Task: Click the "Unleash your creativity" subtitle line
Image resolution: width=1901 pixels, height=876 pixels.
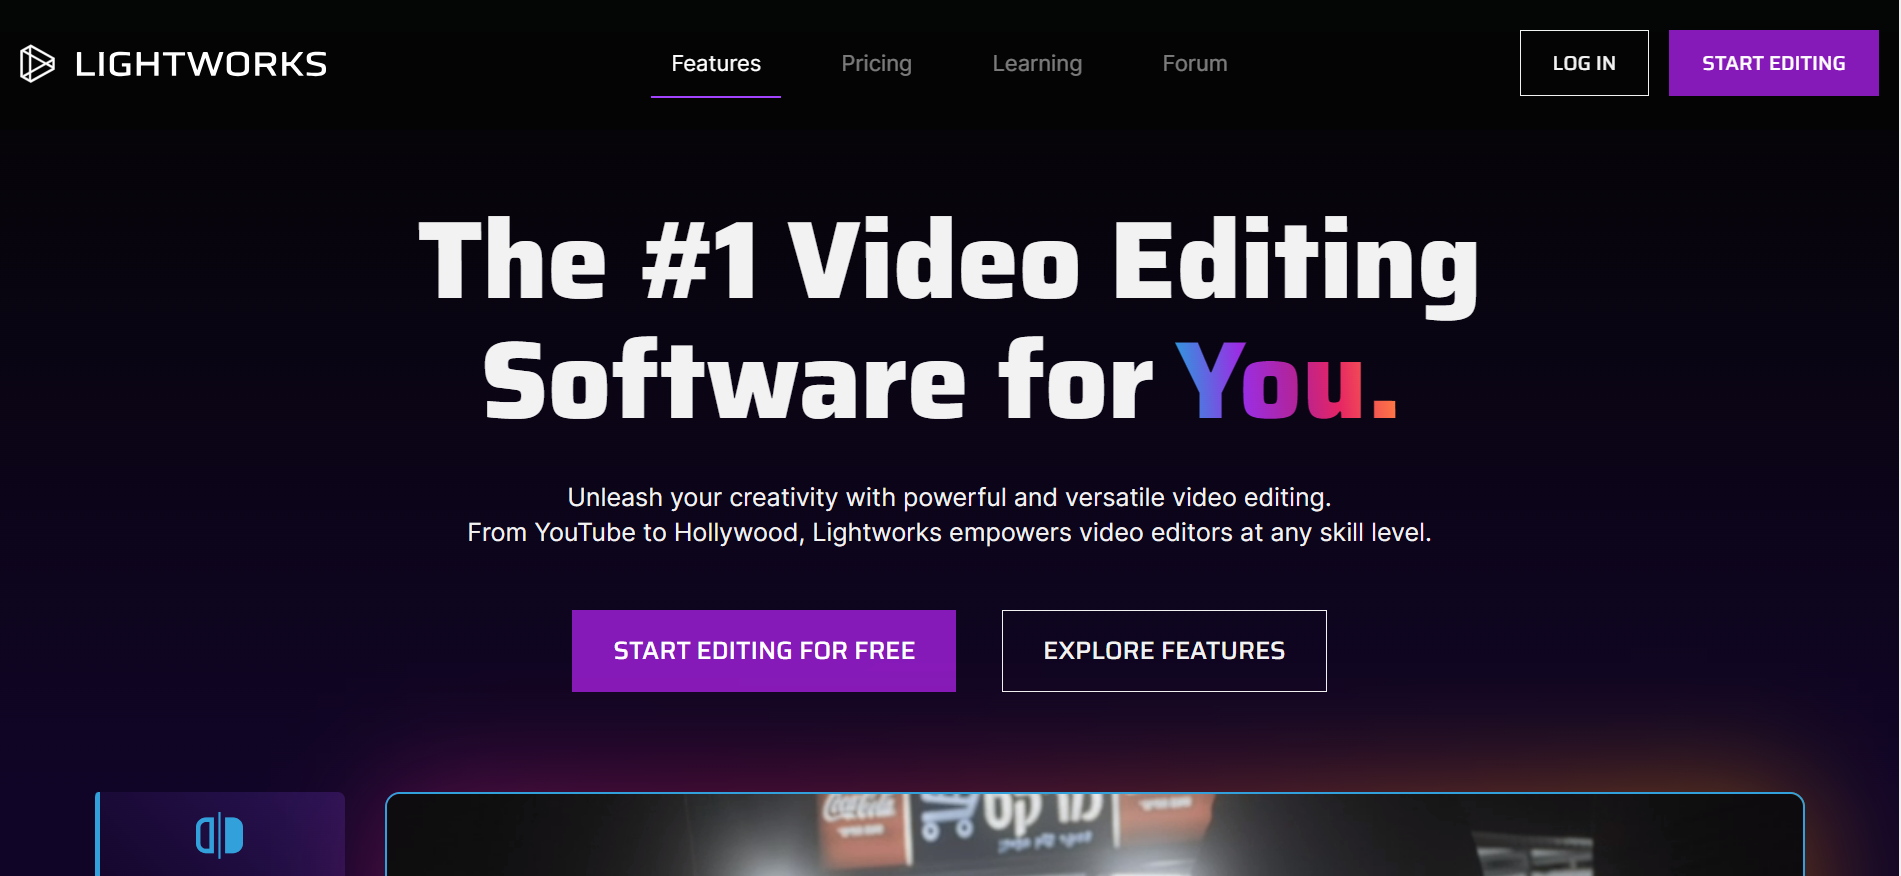Action: tap(948, 497)
